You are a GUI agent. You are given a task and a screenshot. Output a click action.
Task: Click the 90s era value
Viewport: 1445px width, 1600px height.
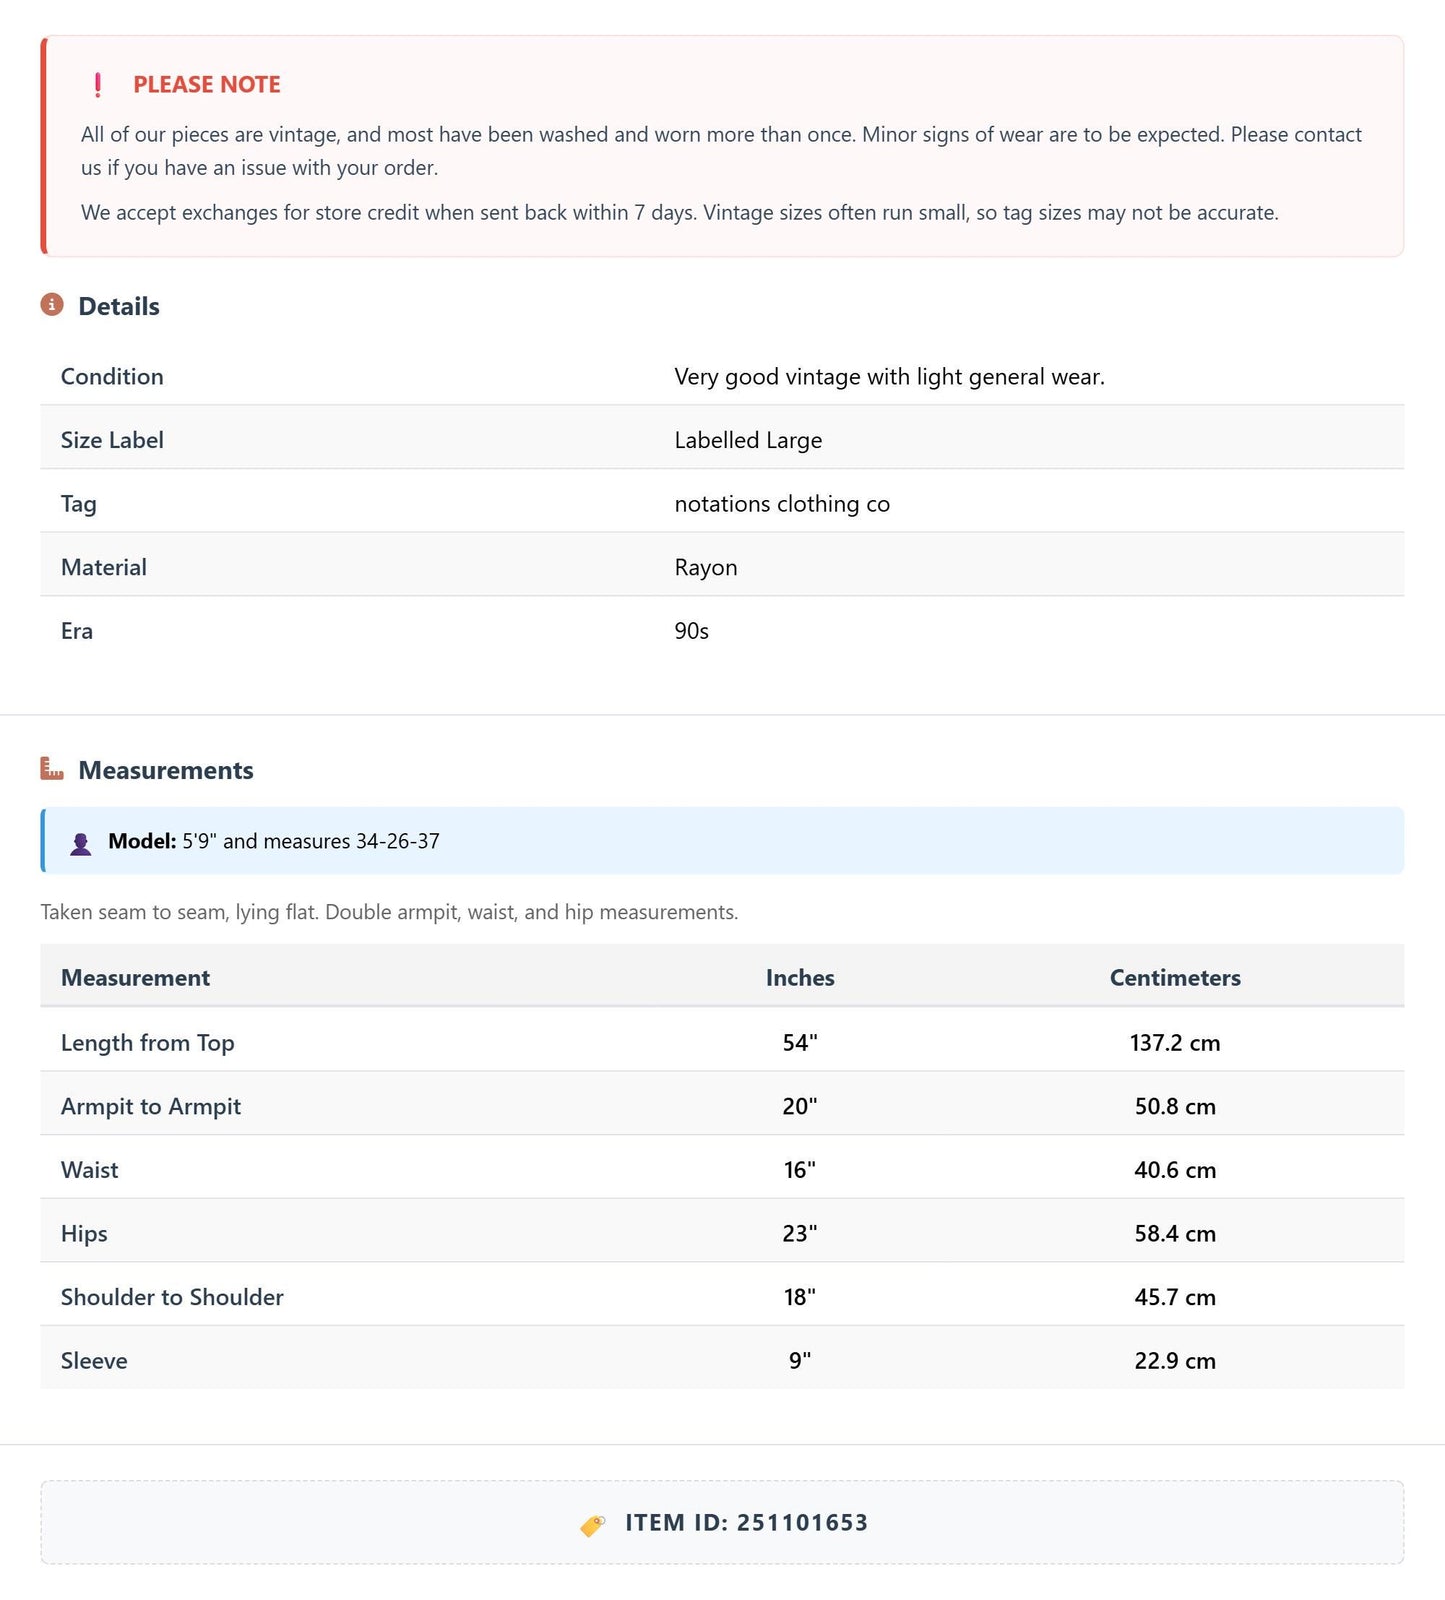[x=691, y=630]
